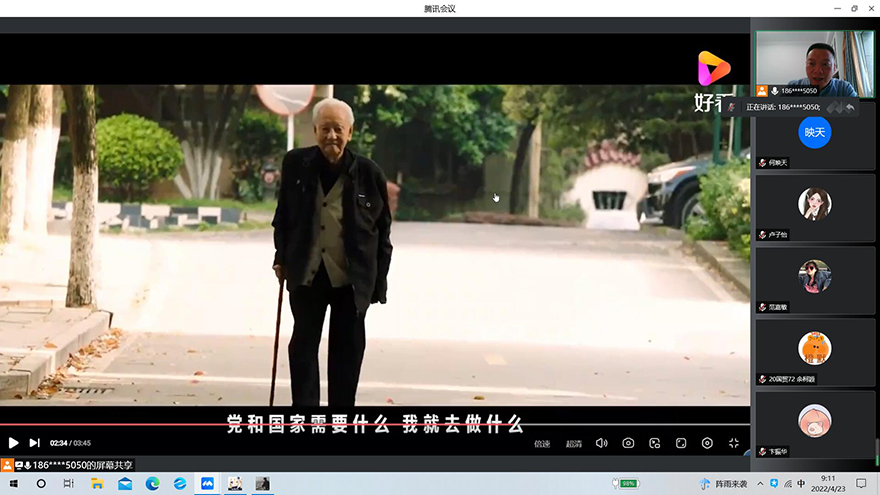Viewport: 880px width, 495px height.
Task: Select the speaker's 186****5050 video thumbnail
Action: pos(815,64)
